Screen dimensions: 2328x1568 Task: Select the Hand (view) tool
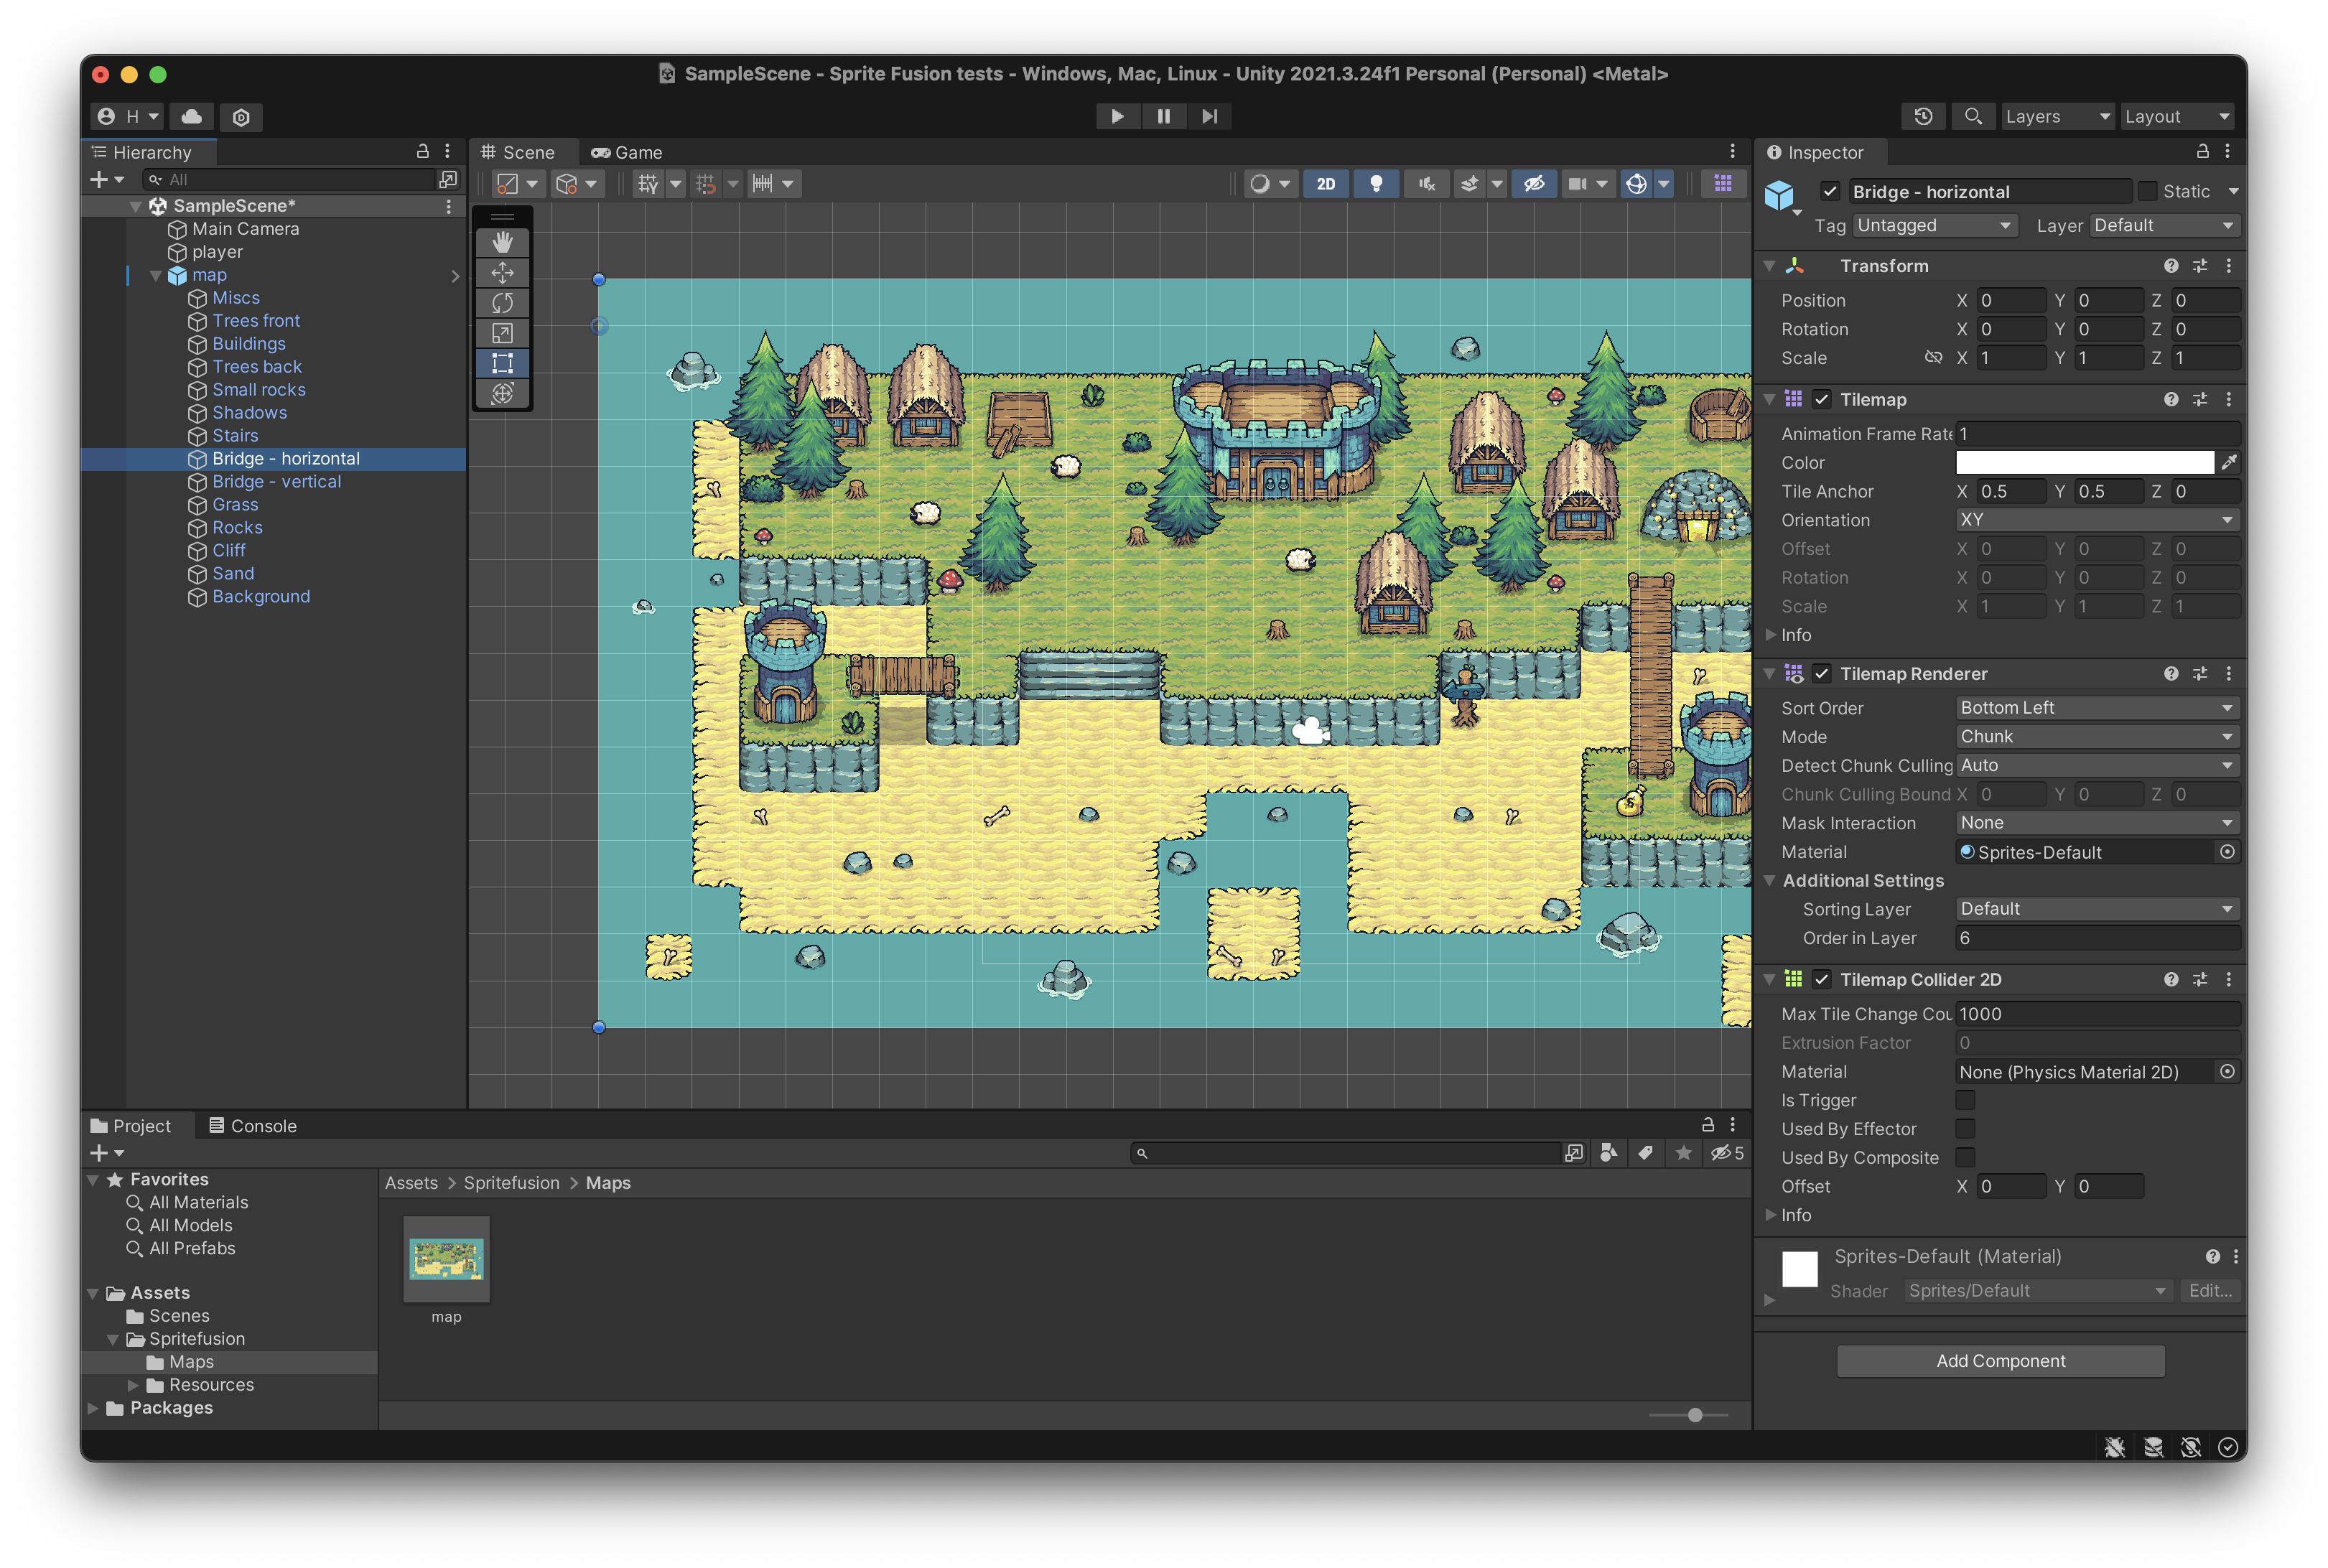502,242
